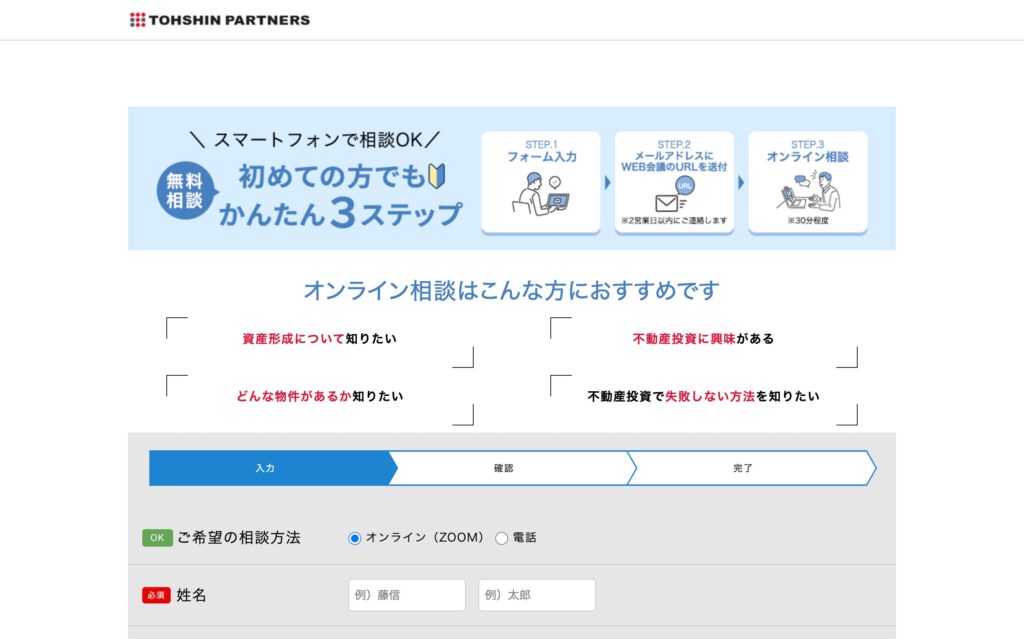The width and height of the screenshot is (1024, 639).
Task: Click the green OK badge
Action: (x=157, y=538)
